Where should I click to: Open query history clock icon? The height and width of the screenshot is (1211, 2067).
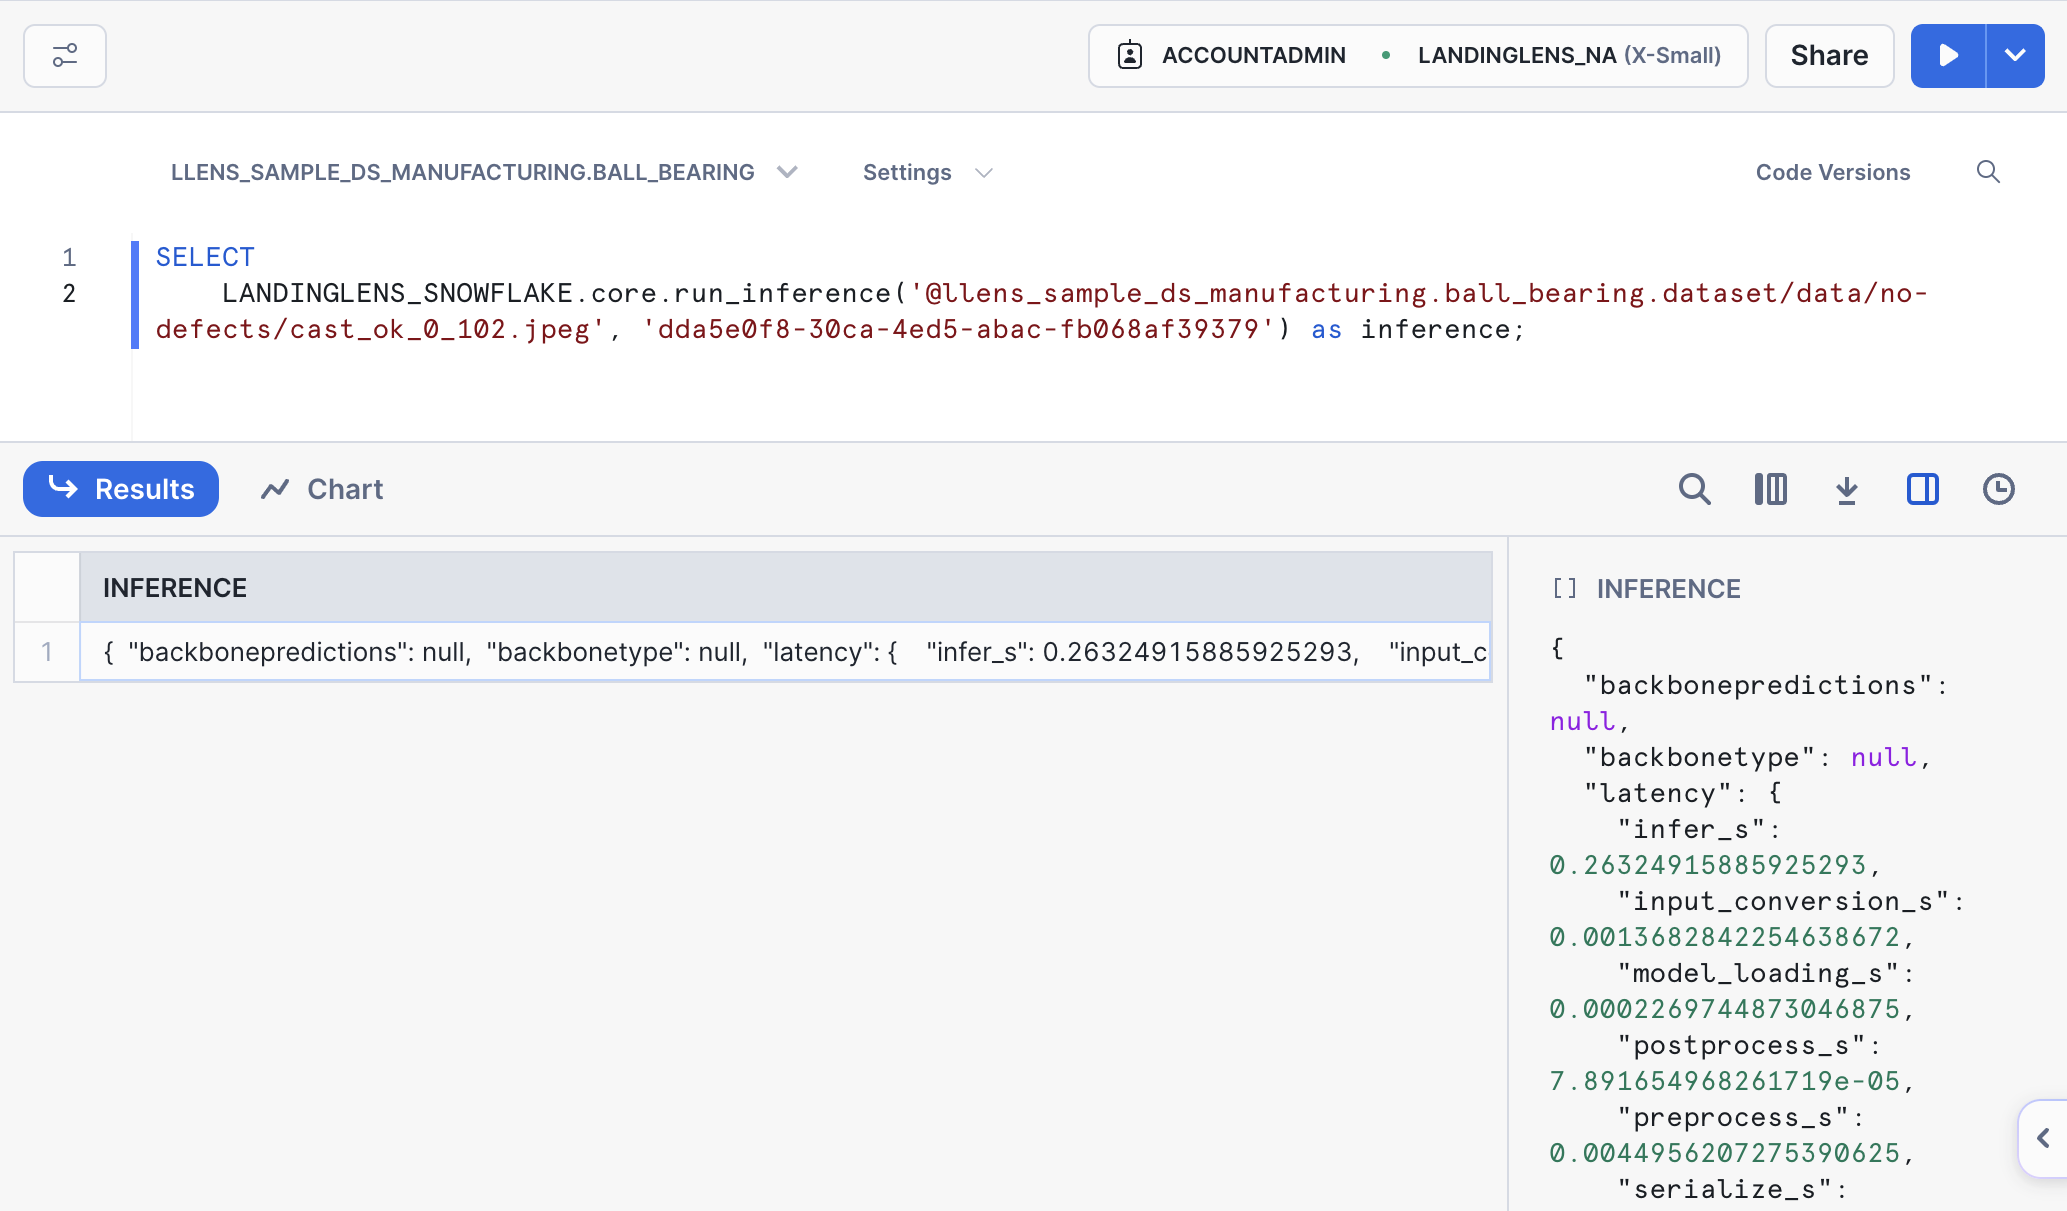[1998, 489]
